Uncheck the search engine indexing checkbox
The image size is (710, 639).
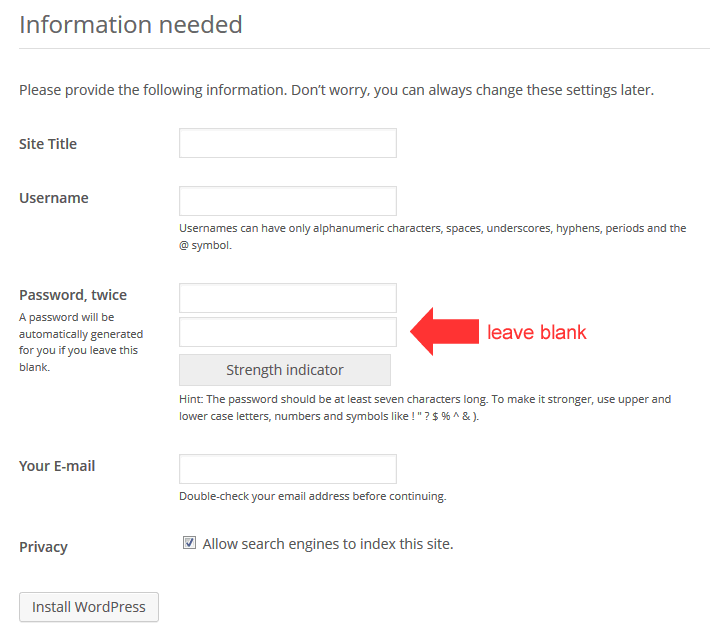pos(189,543)
